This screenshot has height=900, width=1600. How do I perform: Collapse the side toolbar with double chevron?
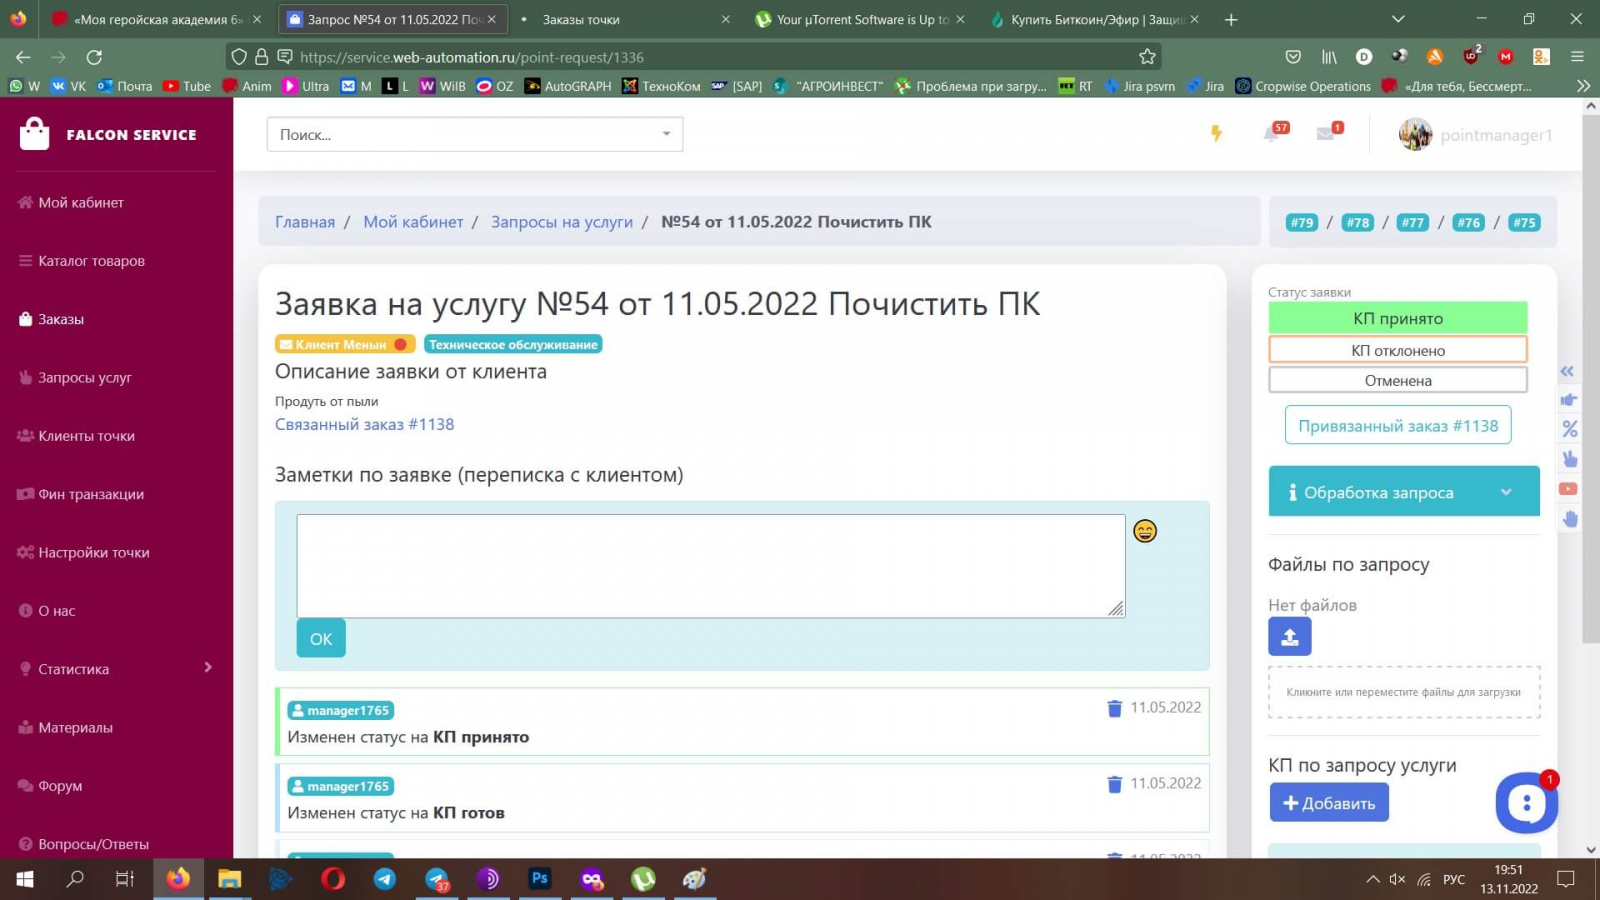1567,371
